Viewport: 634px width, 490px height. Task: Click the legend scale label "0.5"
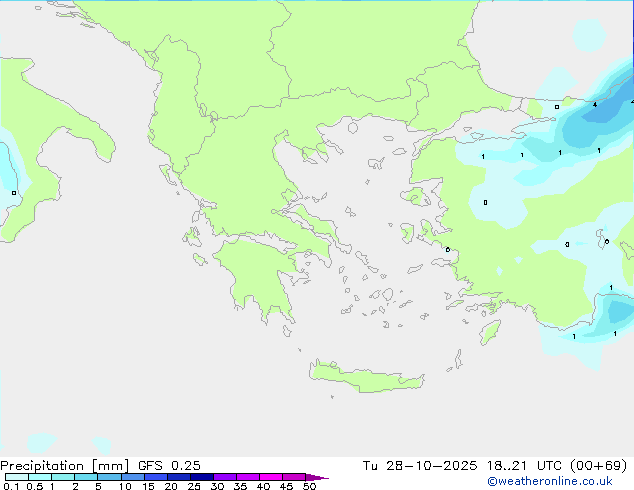coord(35,486)
